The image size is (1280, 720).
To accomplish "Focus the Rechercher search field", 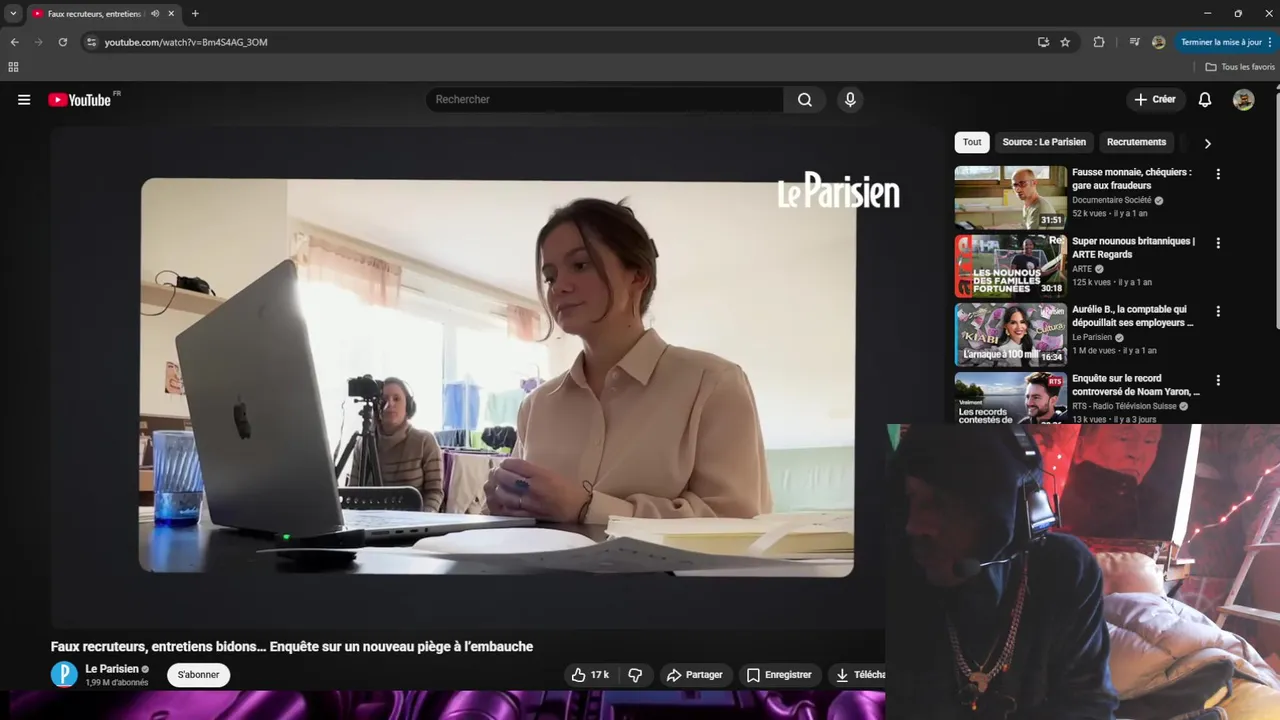I will point(605,100).
